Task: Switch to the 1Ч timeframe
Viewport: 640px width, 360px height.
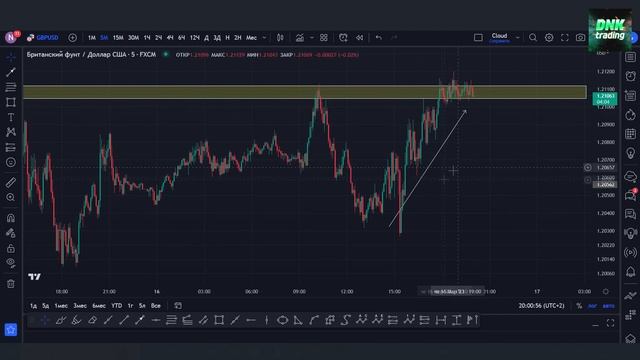Action: click(147, 38)
